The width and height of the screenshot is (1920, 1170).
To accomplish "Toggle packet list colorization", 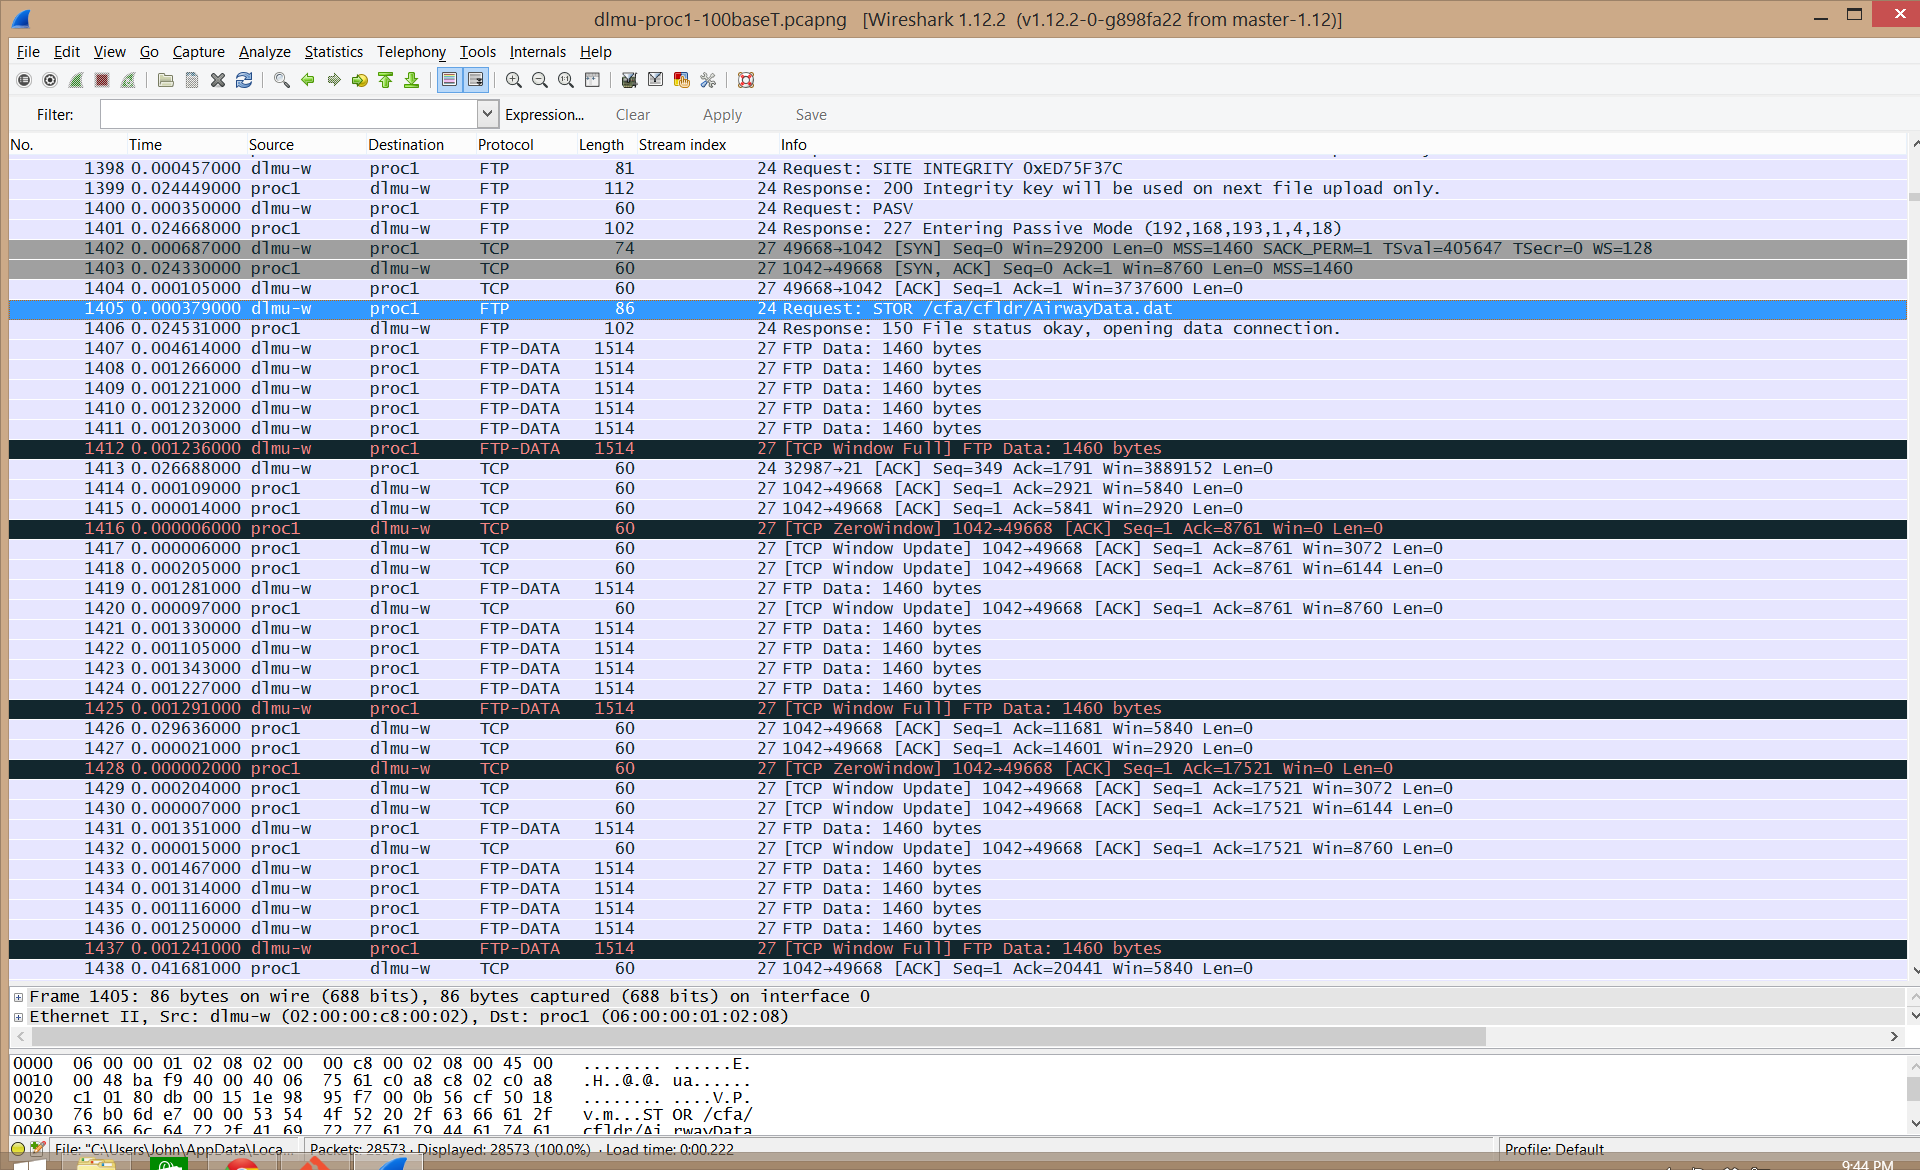I will (x=450, y=80).
